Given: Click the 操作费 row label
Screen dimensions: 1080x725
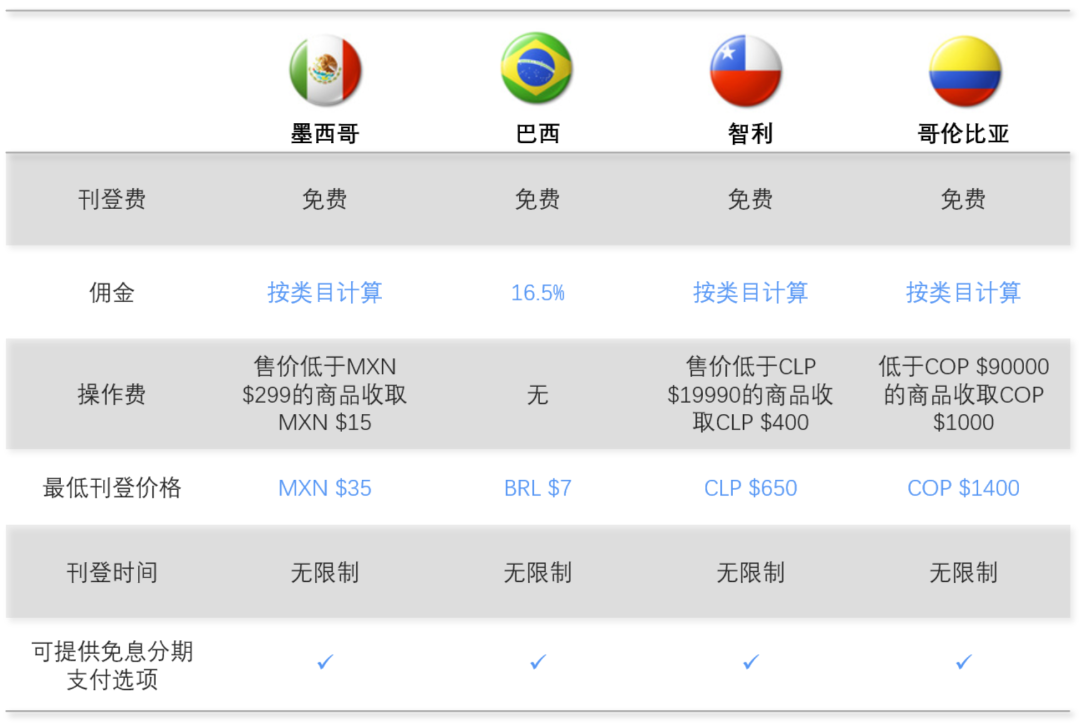Looking at the screenshot, I should [x=112, y=395].
